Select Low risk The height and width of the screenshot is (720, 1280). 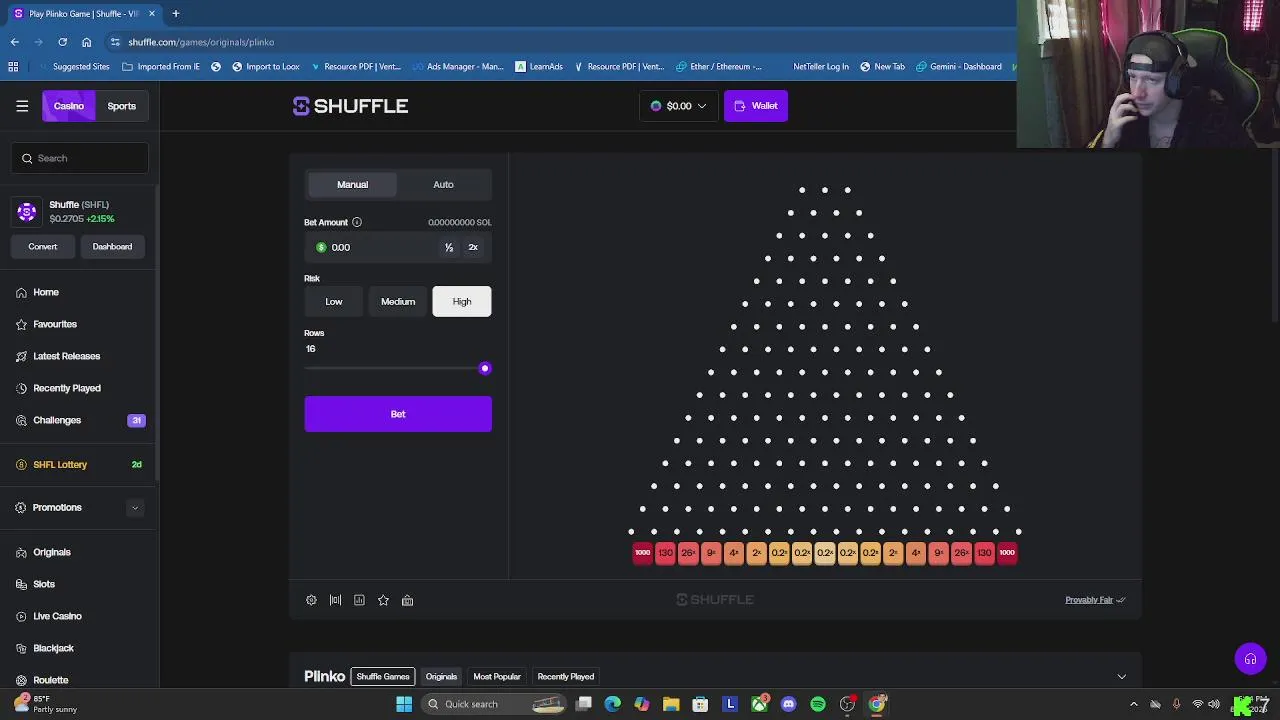pos(334,301)
